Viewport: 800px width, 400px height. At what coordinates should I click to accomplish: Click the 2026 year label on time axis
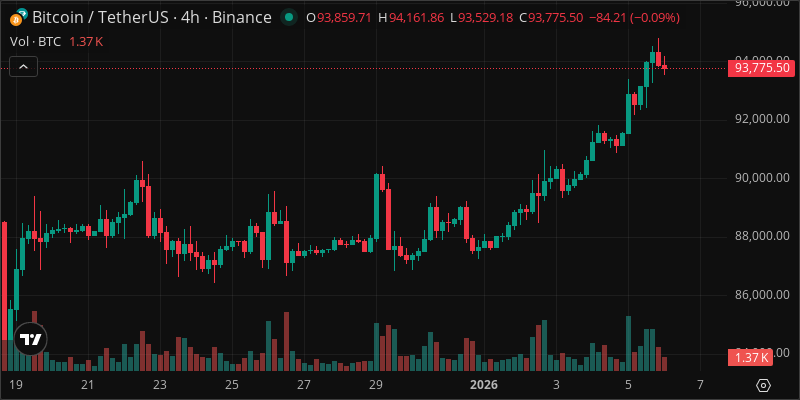tap(484, 385)
